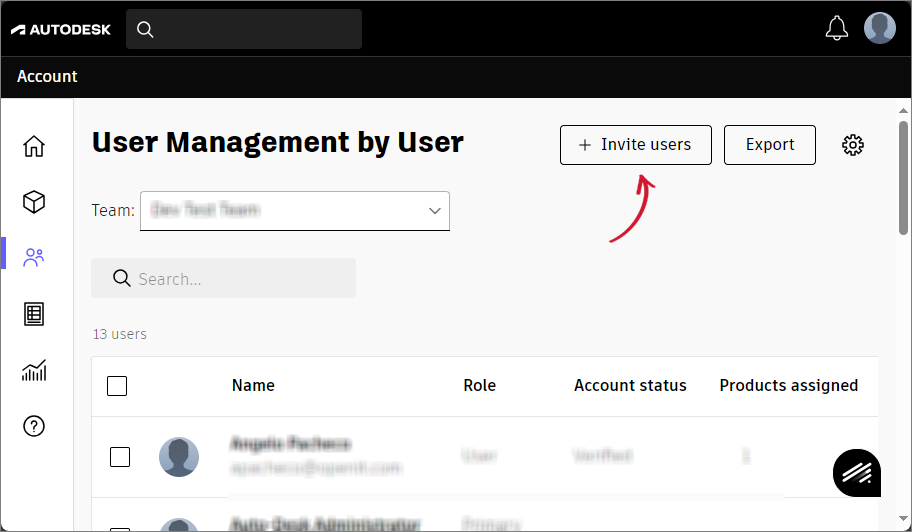Screen dimensions: 912x532
Task: Click the Export button
Action: pos(770,145)
